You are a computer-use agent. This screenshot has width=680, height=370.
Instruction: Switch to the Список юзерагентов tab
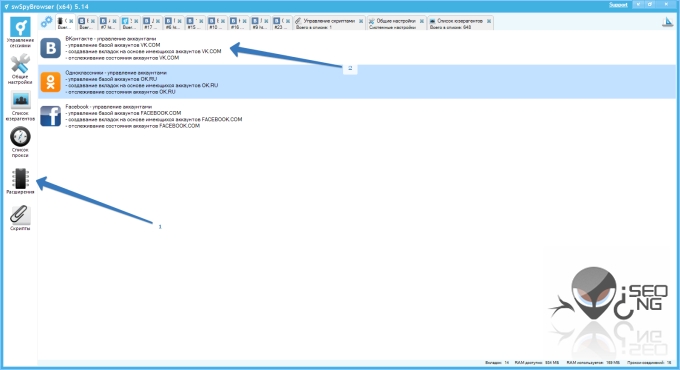tap(460, 23)
